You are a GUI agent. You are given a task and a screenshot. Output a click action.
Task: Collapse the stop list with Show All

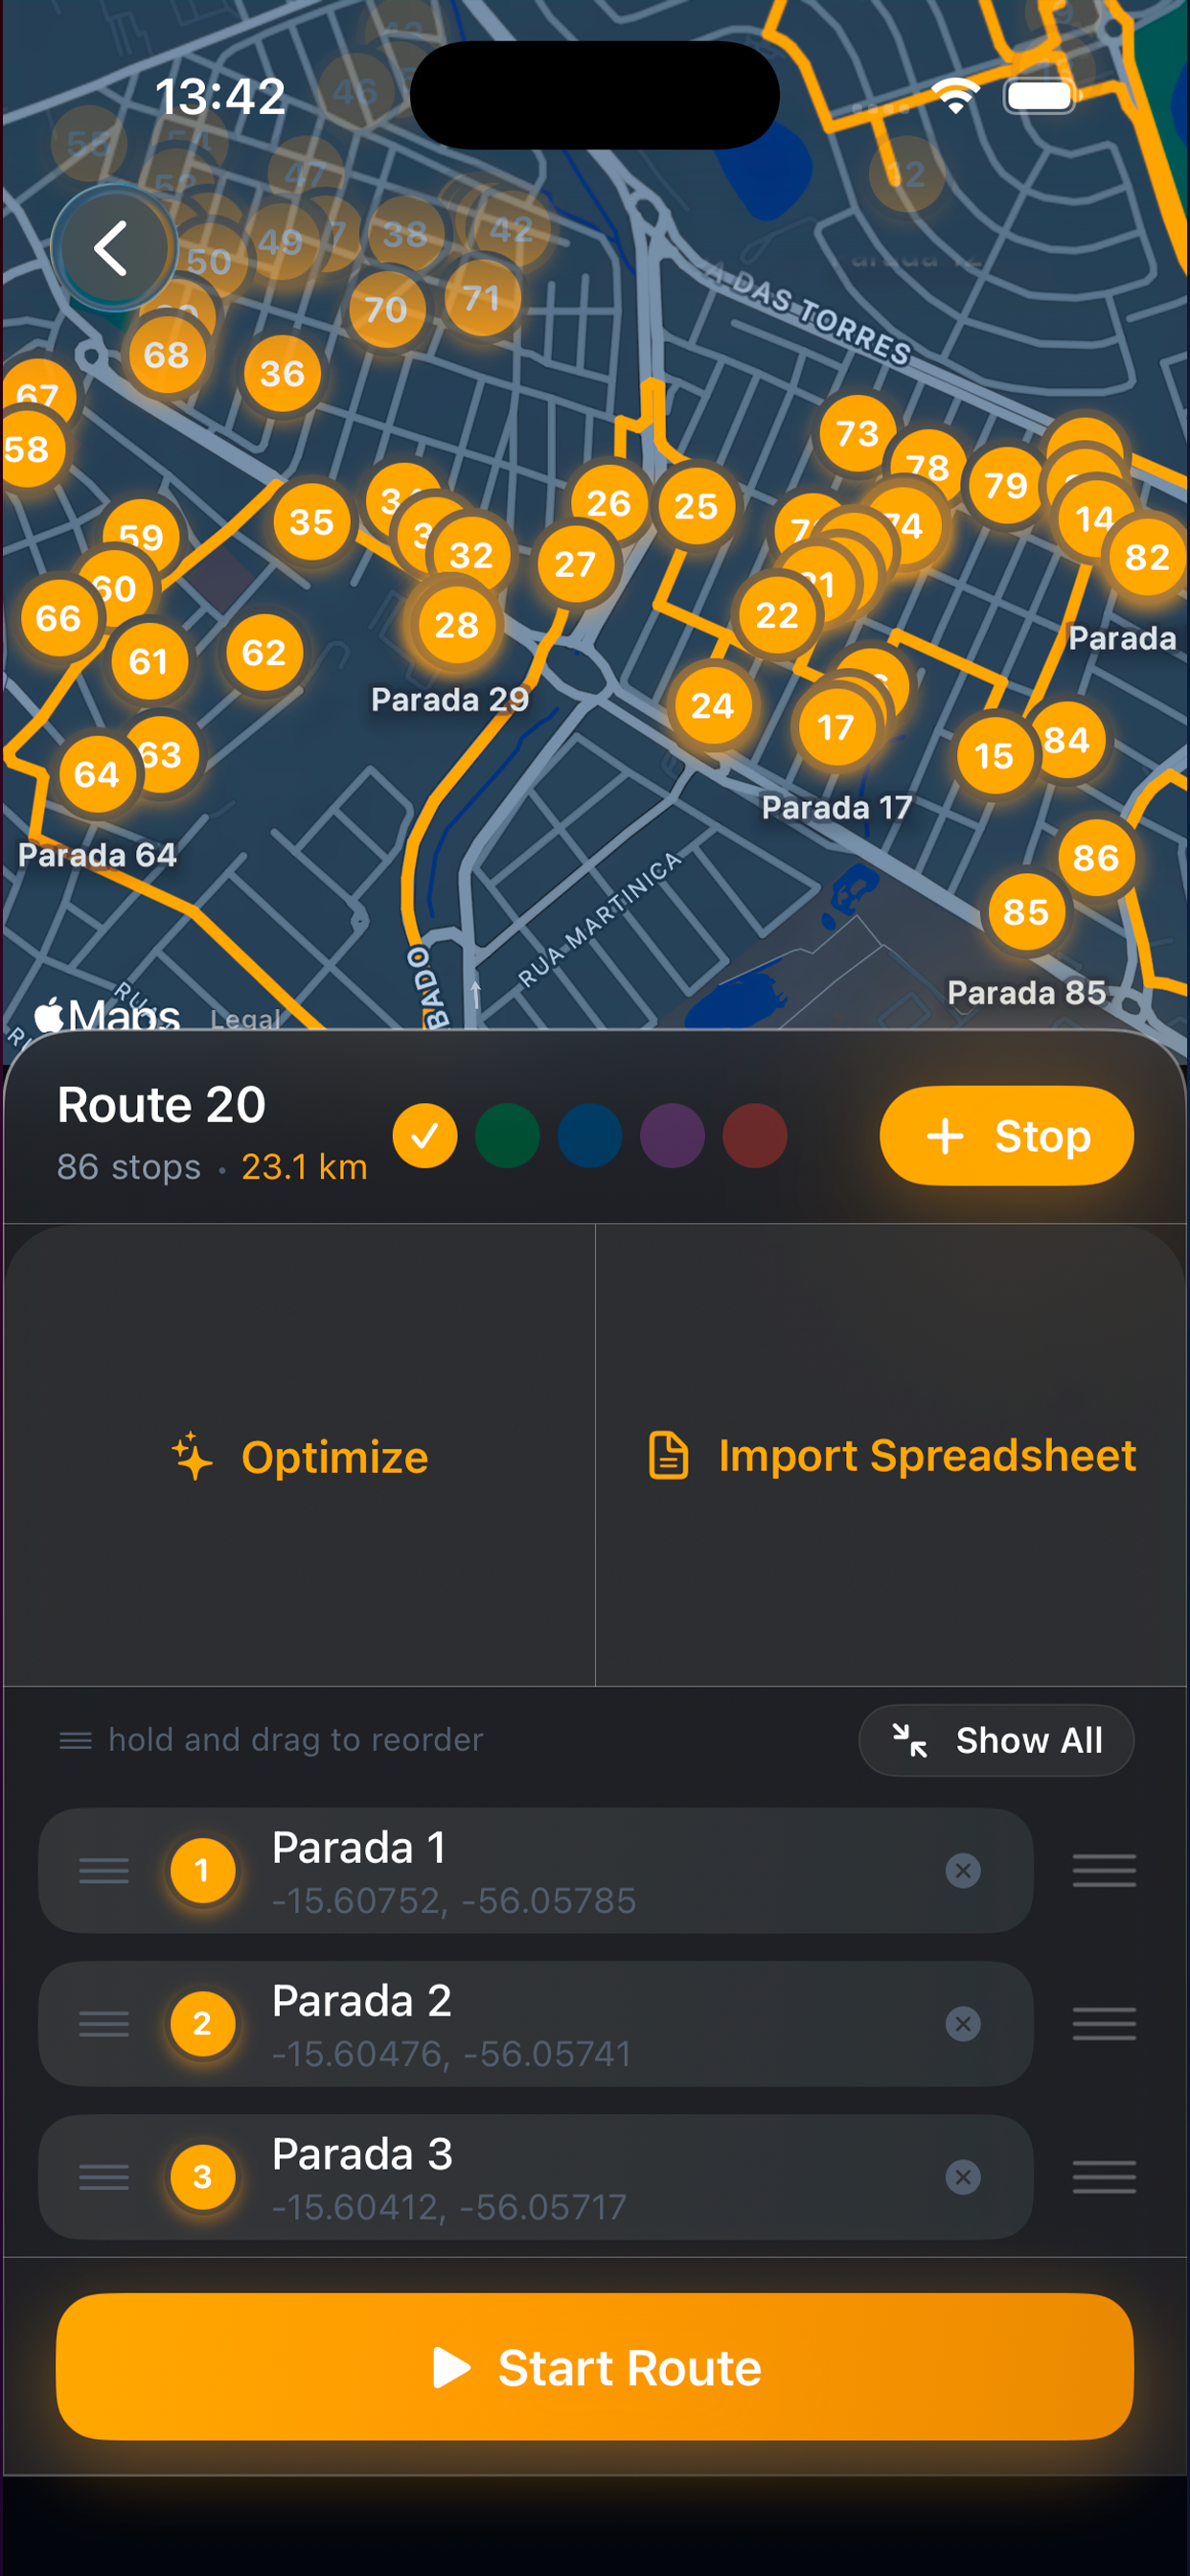click(996, 1740)
